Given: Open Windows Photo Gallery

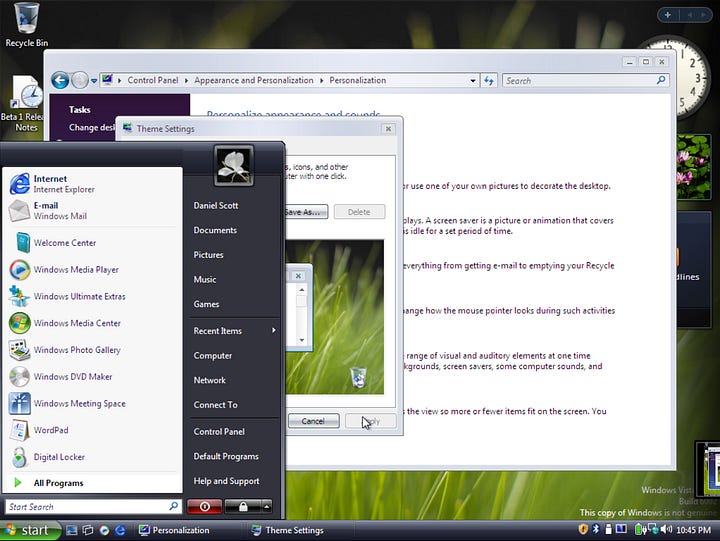Looking at the screenshot, I should point(92,349).
